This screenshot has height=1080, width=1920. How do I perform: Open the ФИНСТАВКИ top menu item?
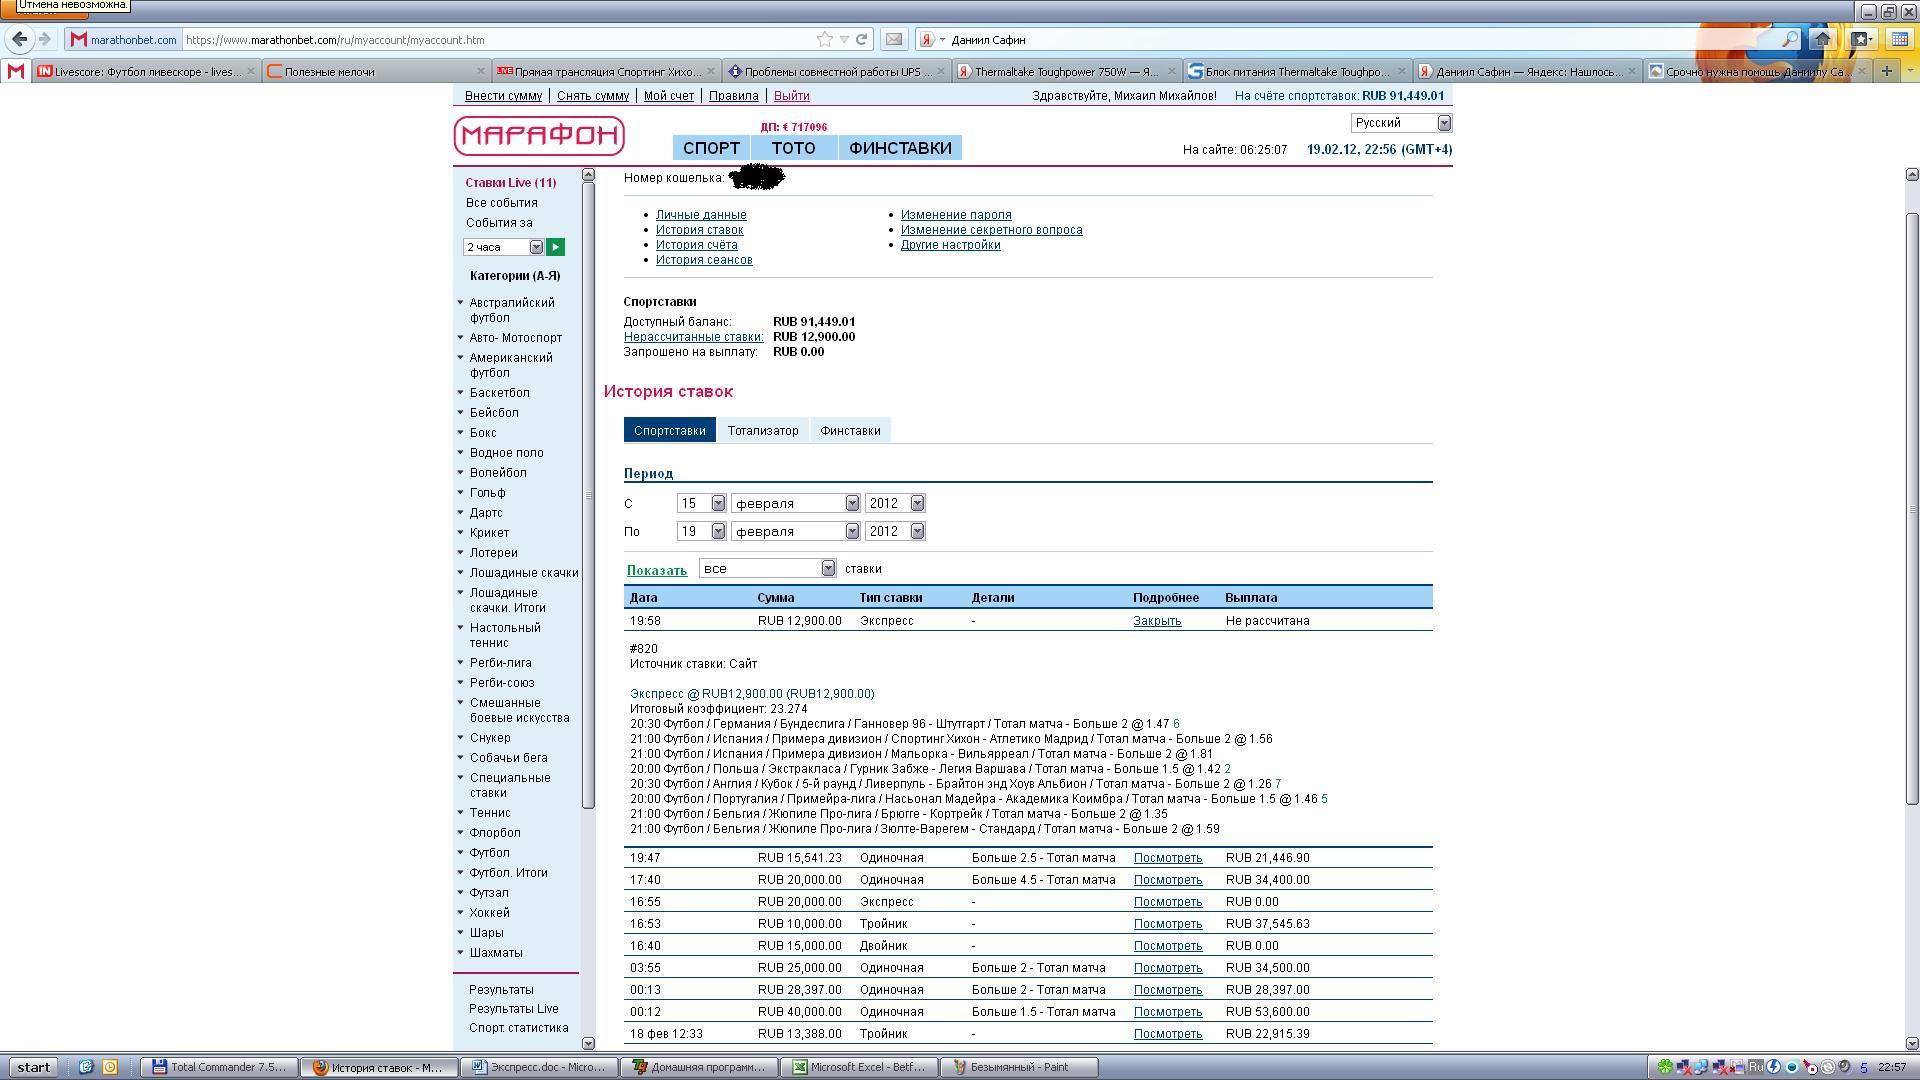(899, 148)
